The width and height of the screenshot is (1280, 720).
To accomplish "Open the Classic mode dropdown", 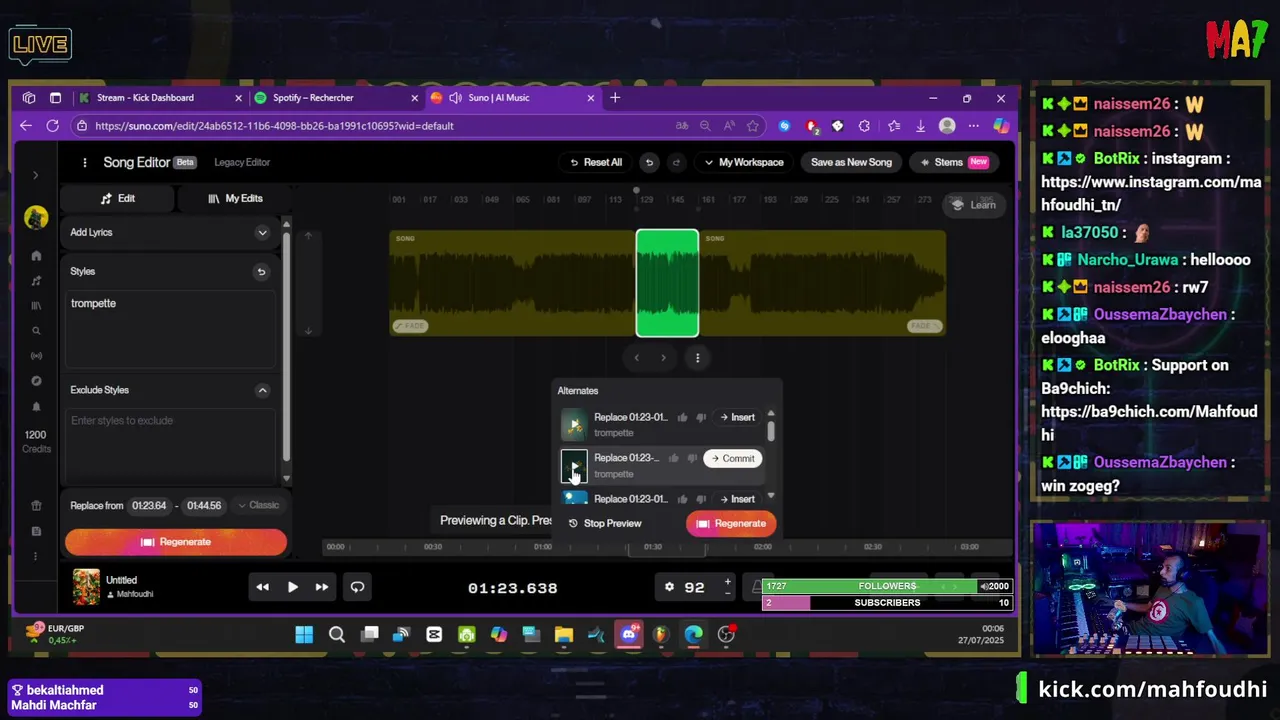I will (258, 505).
